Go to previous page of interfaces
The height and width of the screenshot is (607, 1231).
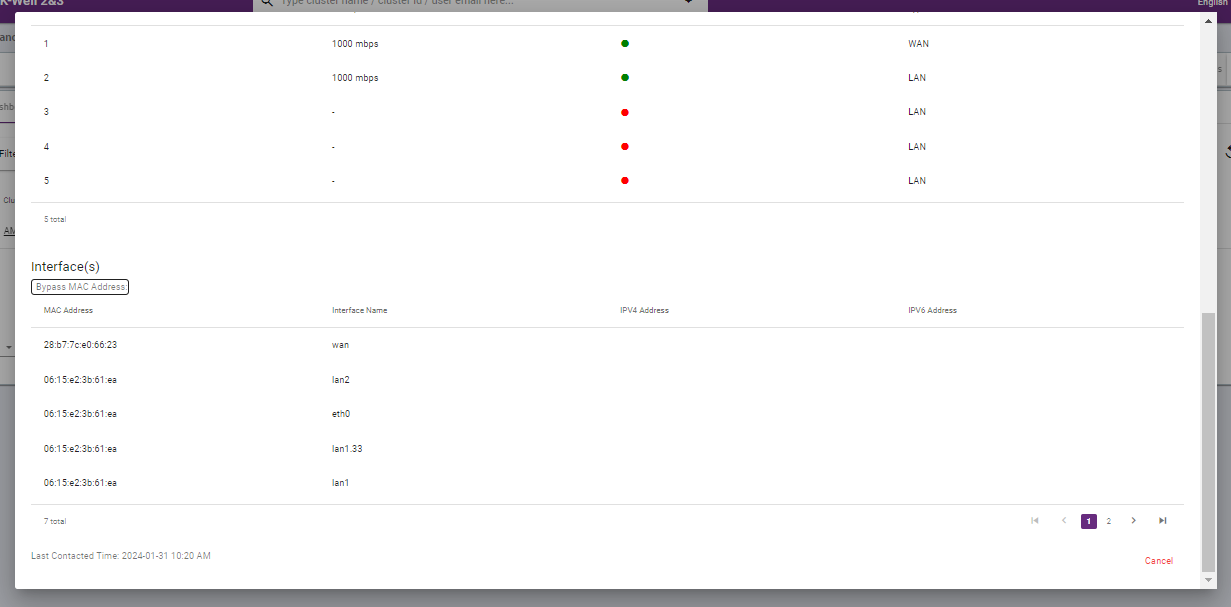tap(1064, 520)
